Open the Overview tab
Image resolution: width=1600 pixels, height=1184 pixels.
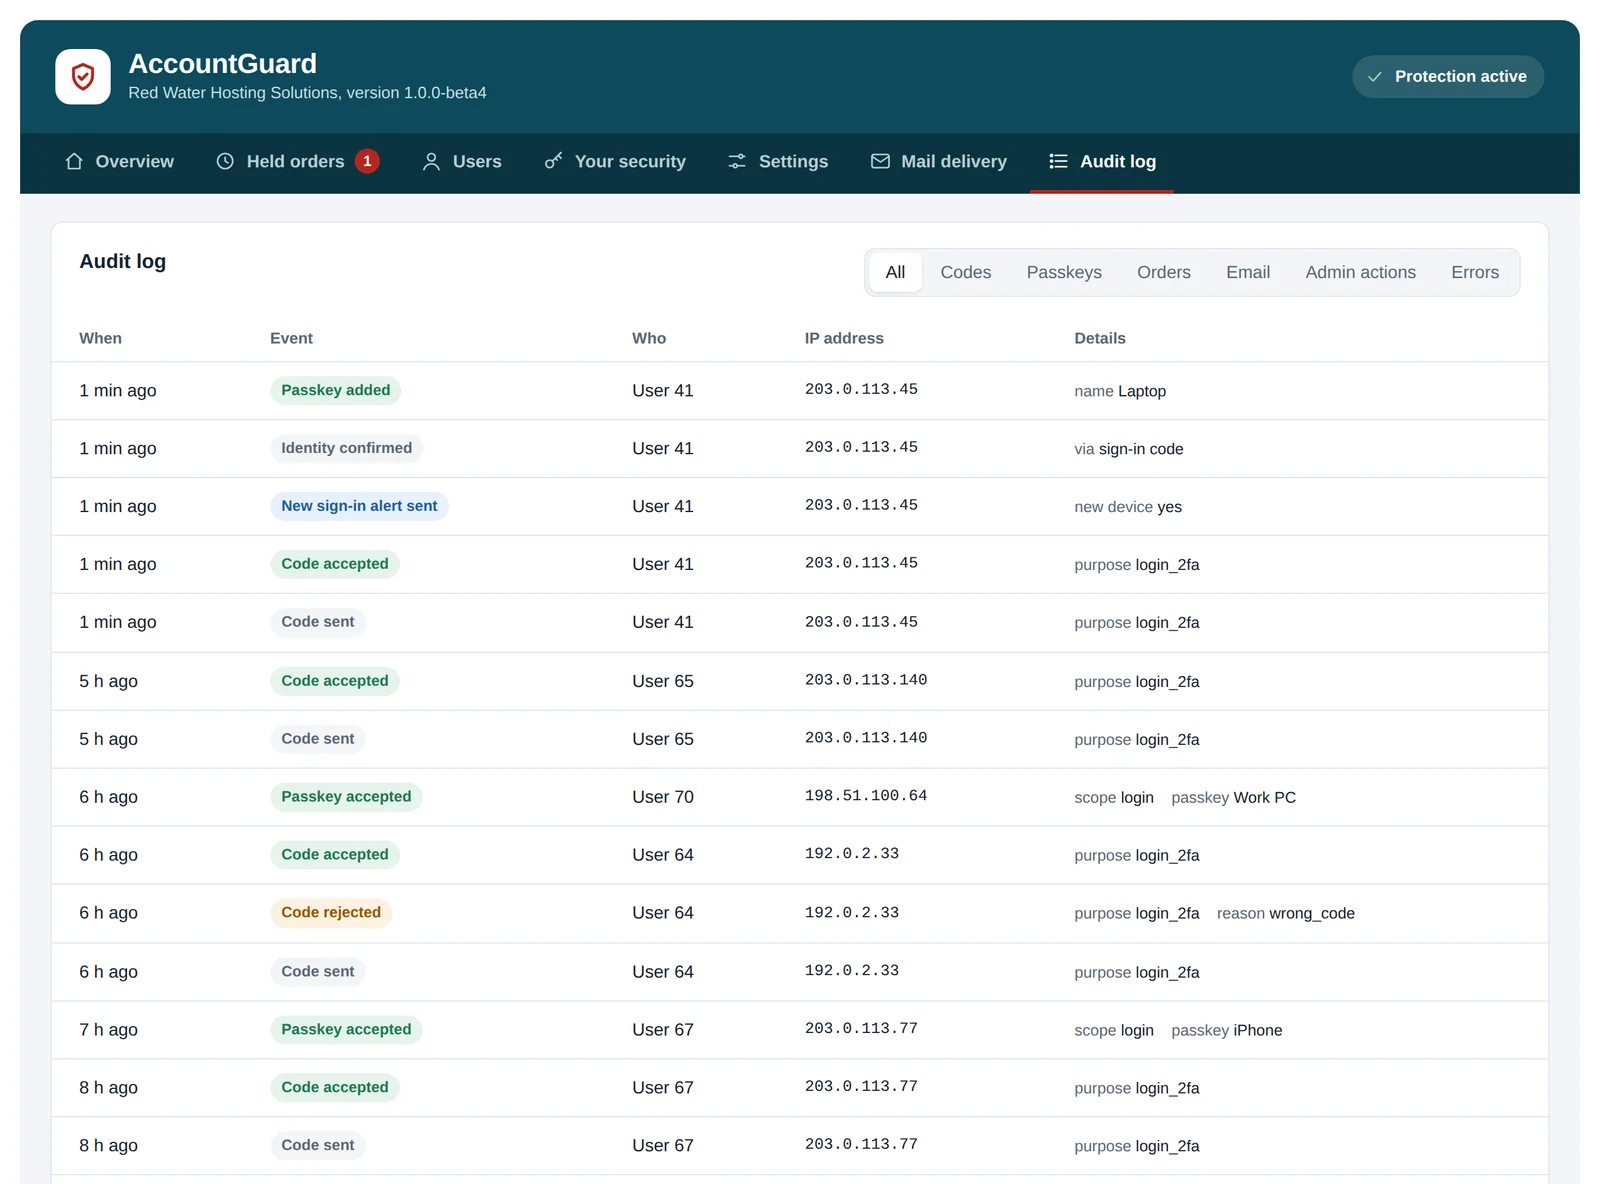click(119, 161)
